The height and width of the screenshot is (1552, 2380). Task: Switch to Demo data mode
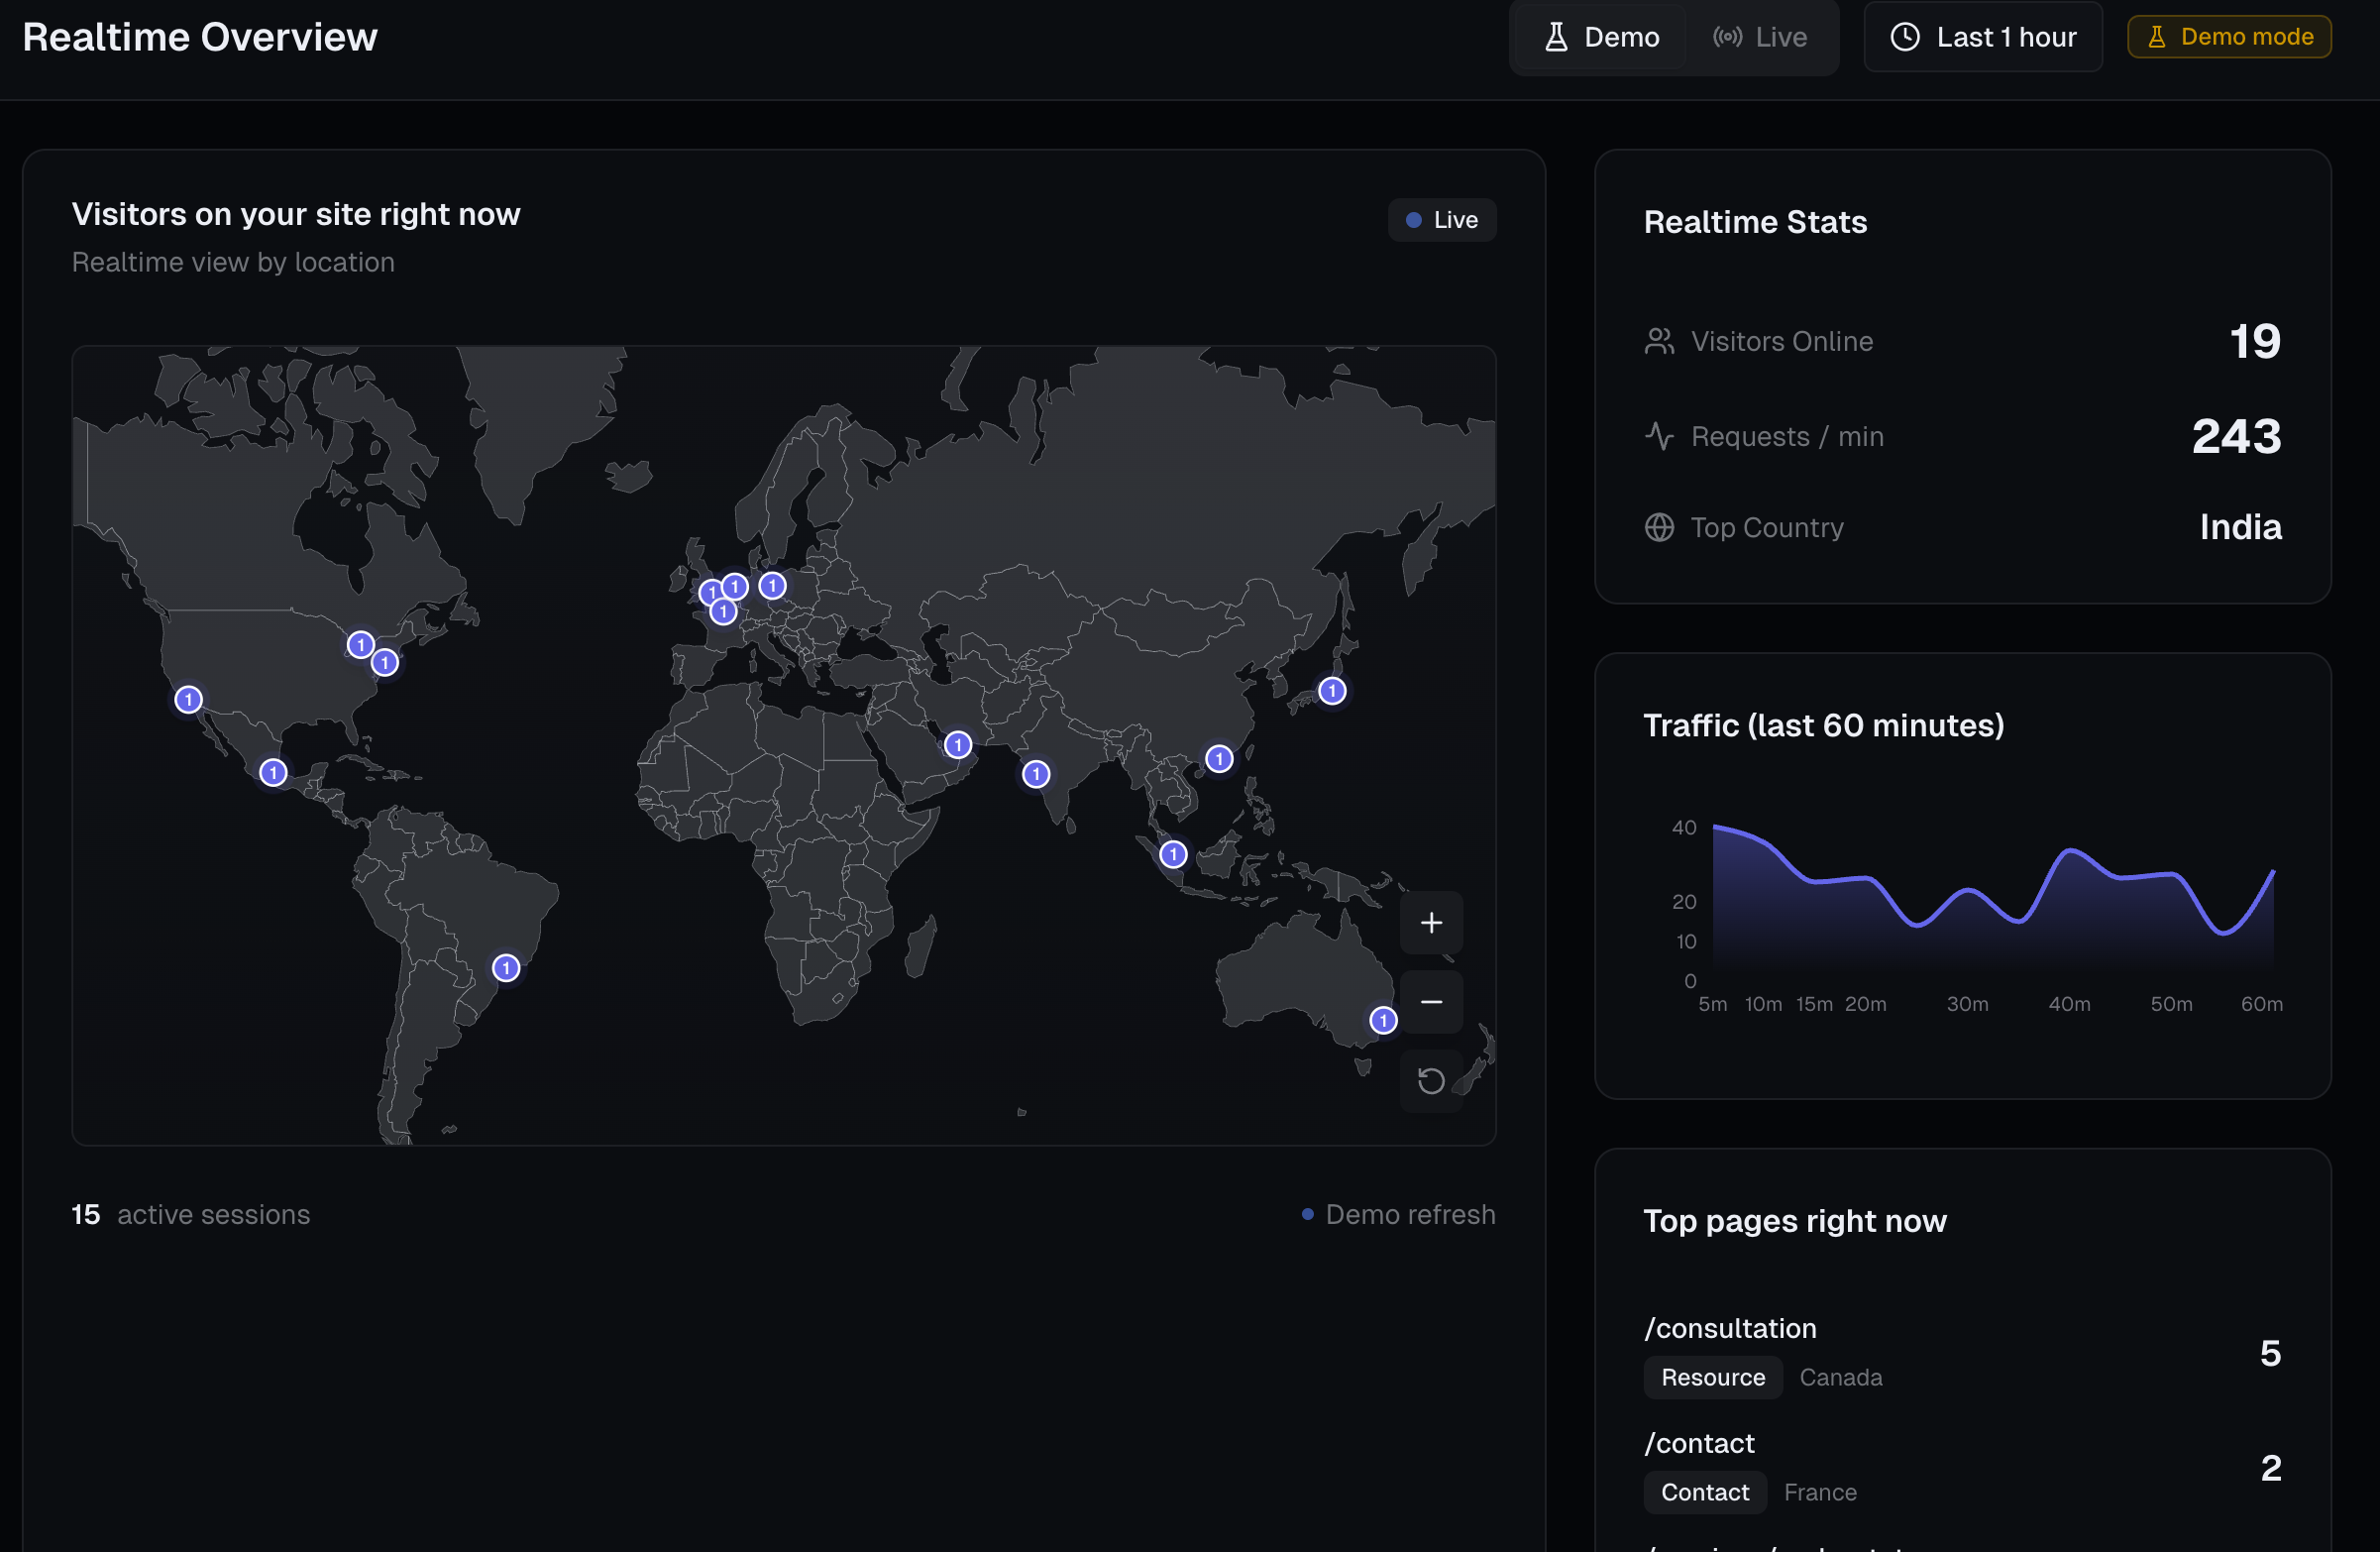coord(1600,37)
